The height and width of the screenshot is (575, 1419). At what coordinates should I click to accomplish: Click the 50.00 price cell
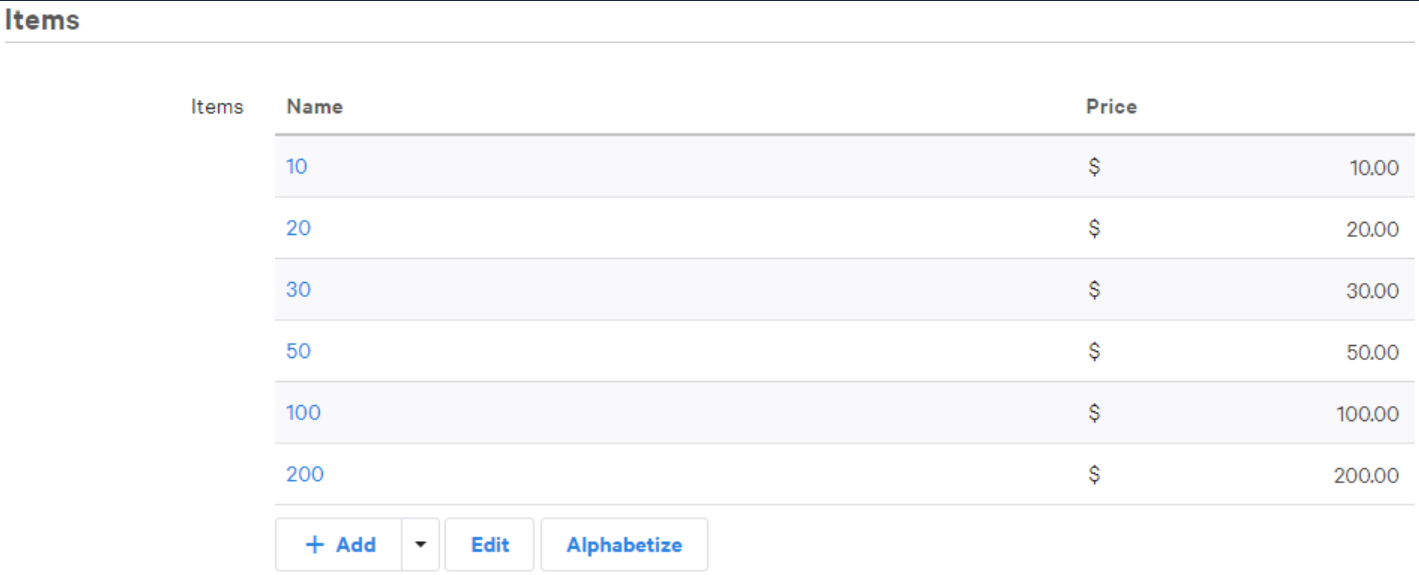pyautogui.click(x=1372, y=353)
